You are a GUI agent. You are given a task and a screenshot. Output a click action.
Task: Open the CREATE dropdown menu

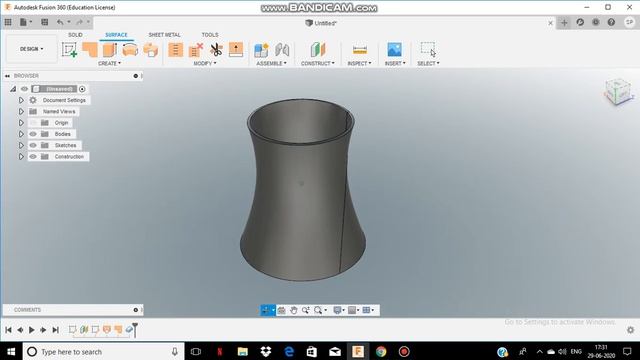coord(109,63)
